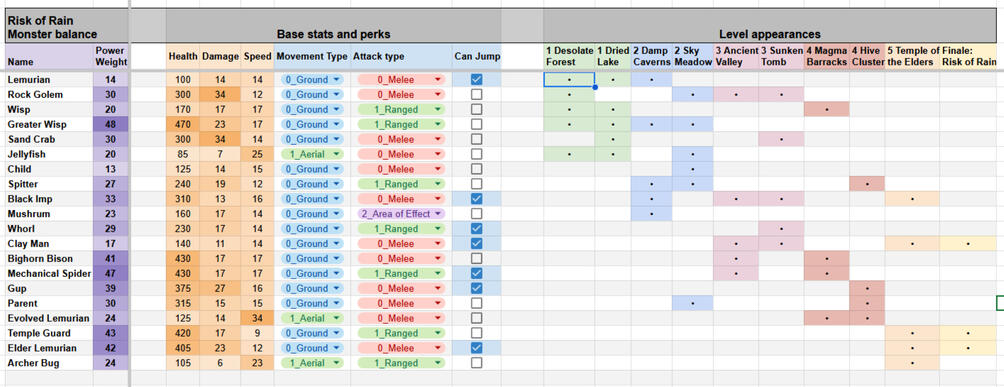This screenshot has width=1004, height=387.
Task: Click the Level appearances section header
Action: [770, 35]
